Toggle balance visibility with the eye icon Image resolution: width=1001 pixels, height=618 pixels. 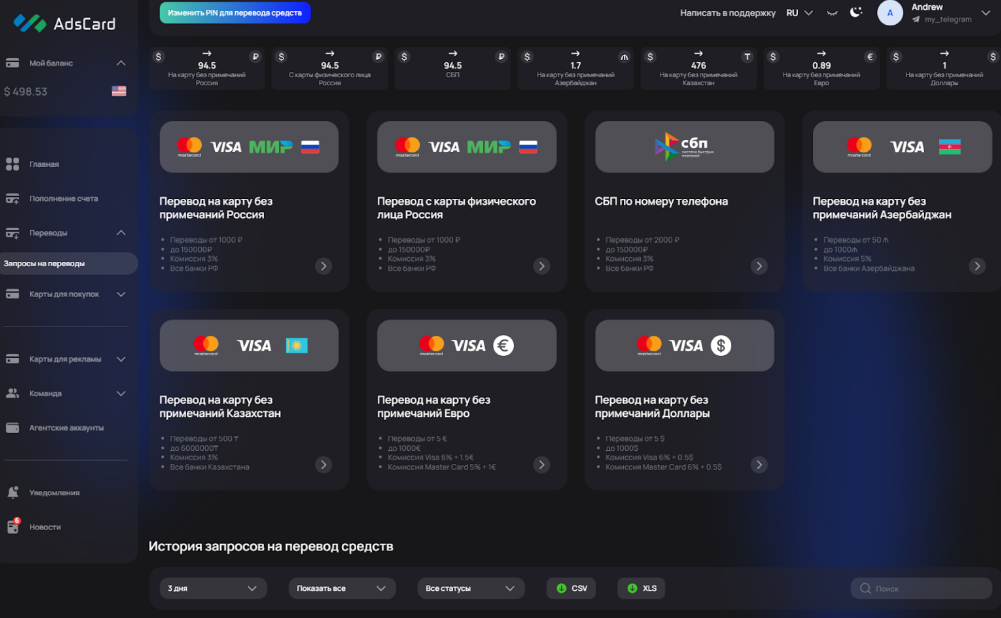tap(828, 13)
